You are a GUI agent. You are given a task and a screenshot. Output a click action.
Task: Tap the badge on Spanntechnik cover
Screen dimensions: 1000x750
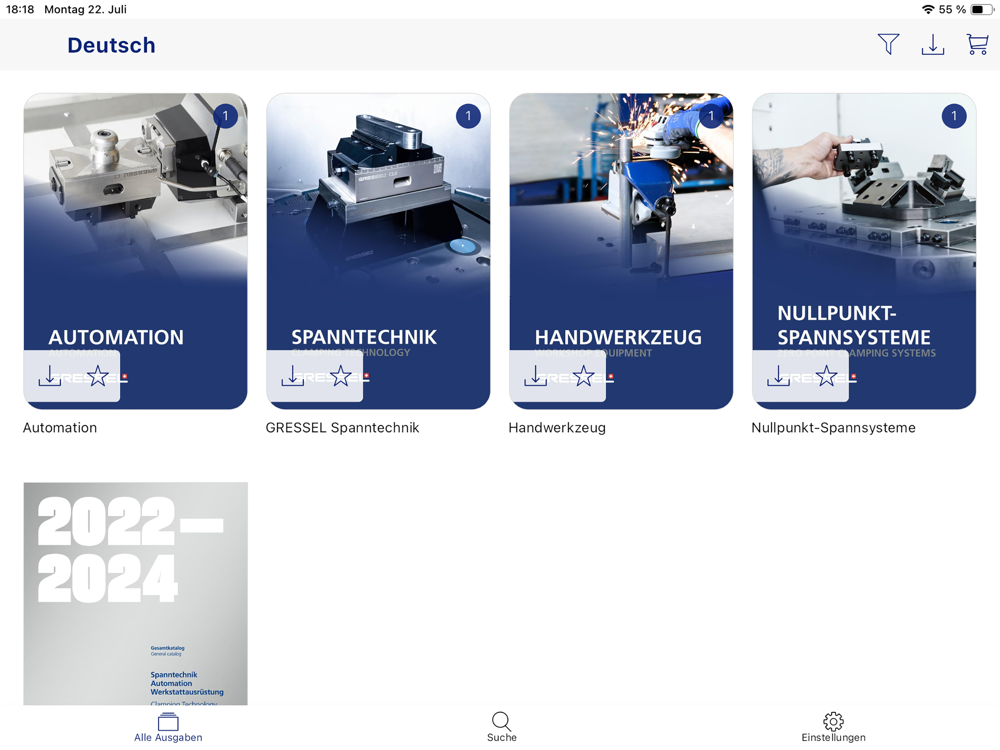pos(468,116)
